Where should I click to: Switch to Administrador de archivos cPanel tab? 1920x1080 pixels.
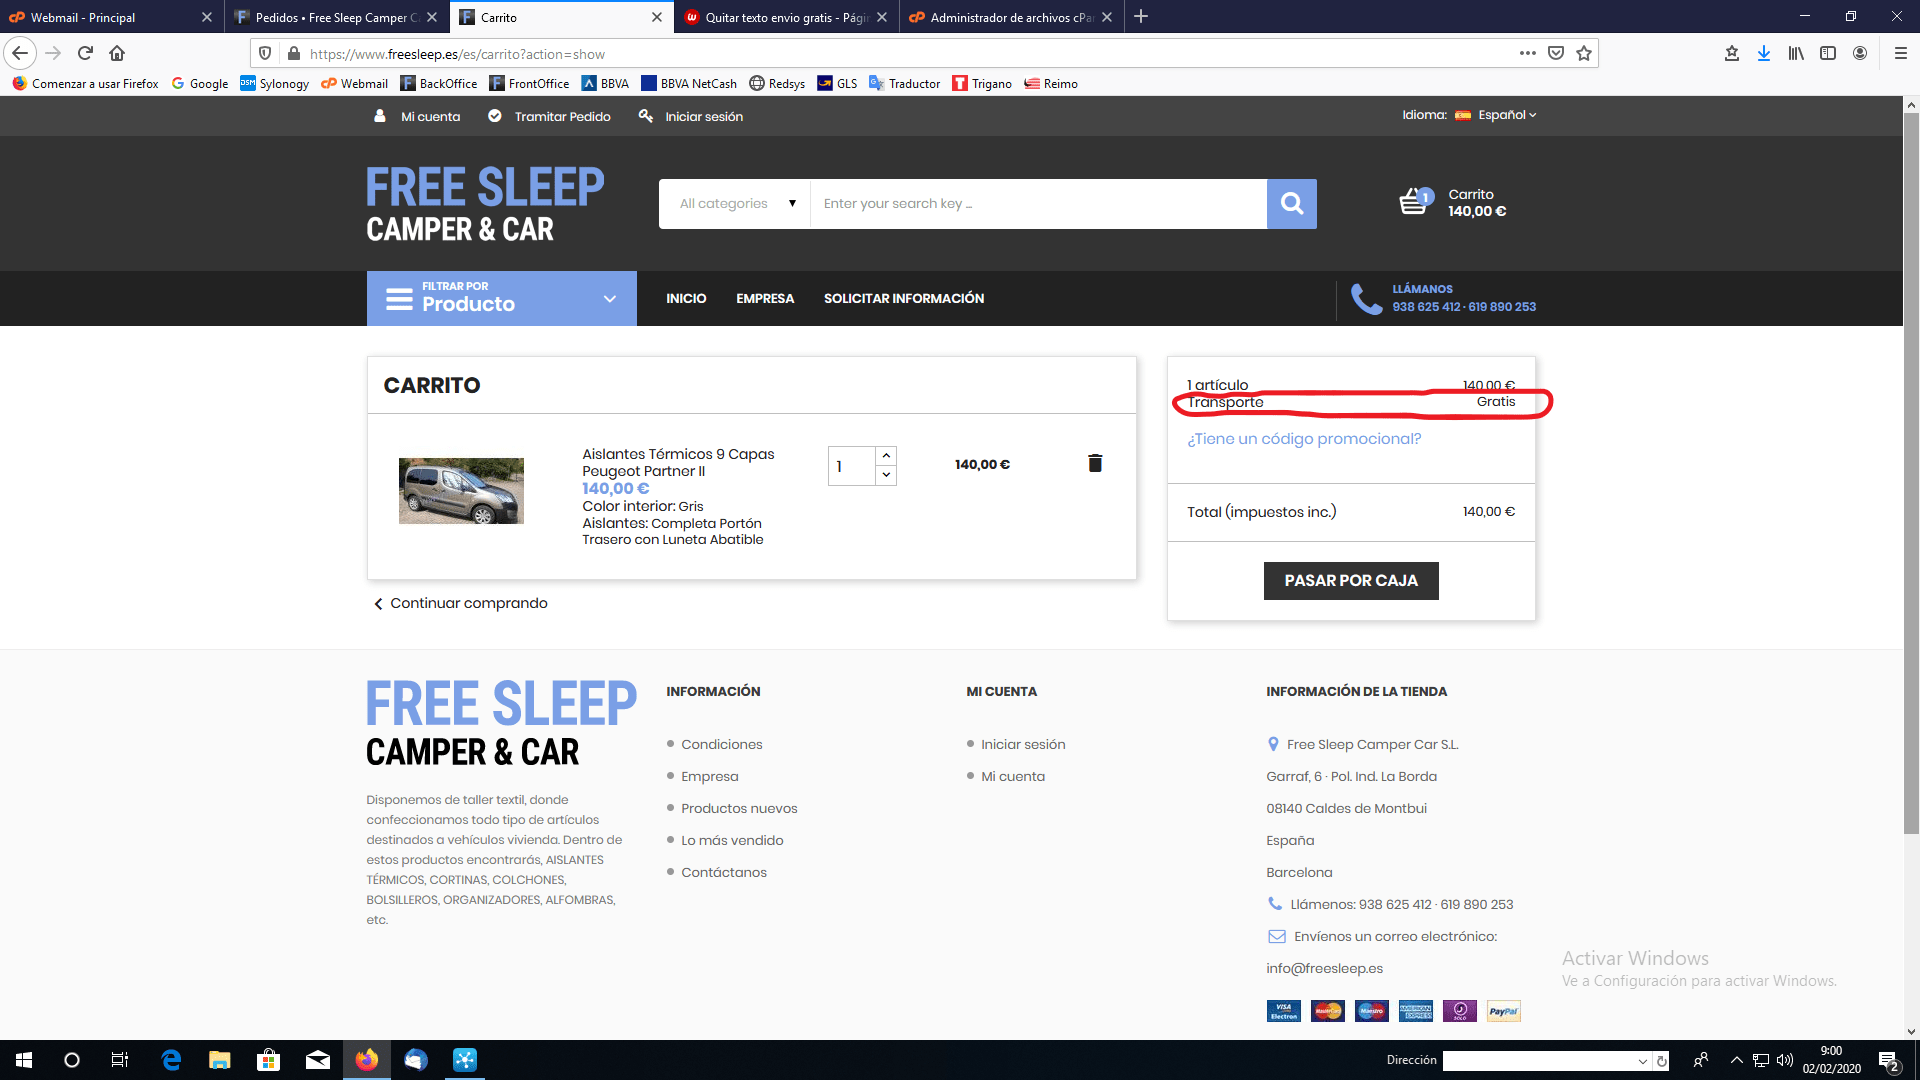[x=1010, y=17]
